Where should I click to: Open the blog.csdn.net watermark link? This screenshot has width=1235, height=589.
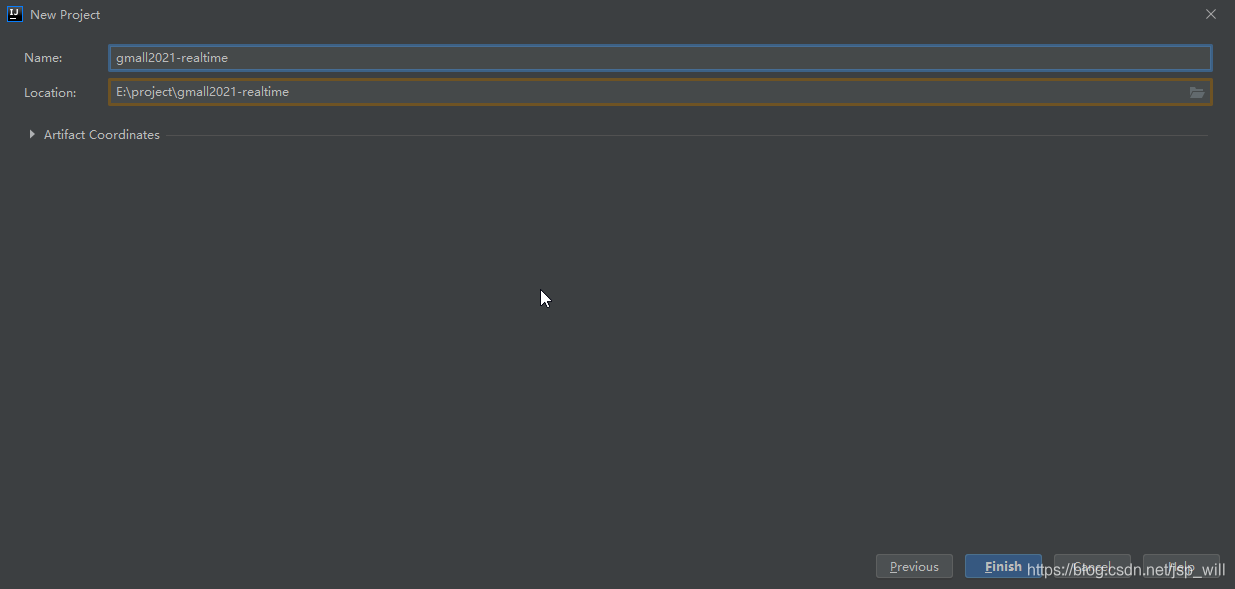tap(1126, 570)
